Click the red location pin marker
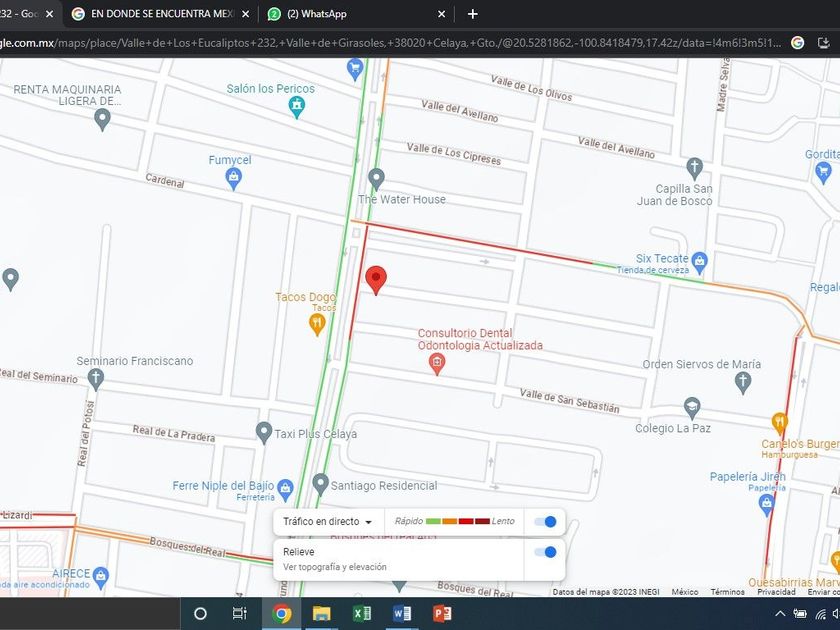 pos(376,279)
